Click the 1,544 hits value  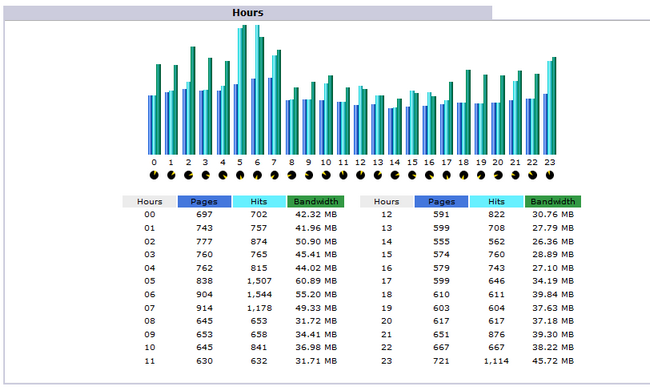click(x=259, y=295)
